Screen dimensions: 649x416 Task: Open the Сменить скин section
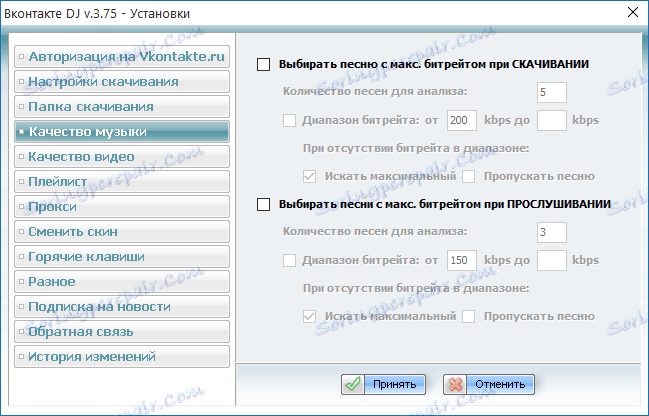pos(122,231)
